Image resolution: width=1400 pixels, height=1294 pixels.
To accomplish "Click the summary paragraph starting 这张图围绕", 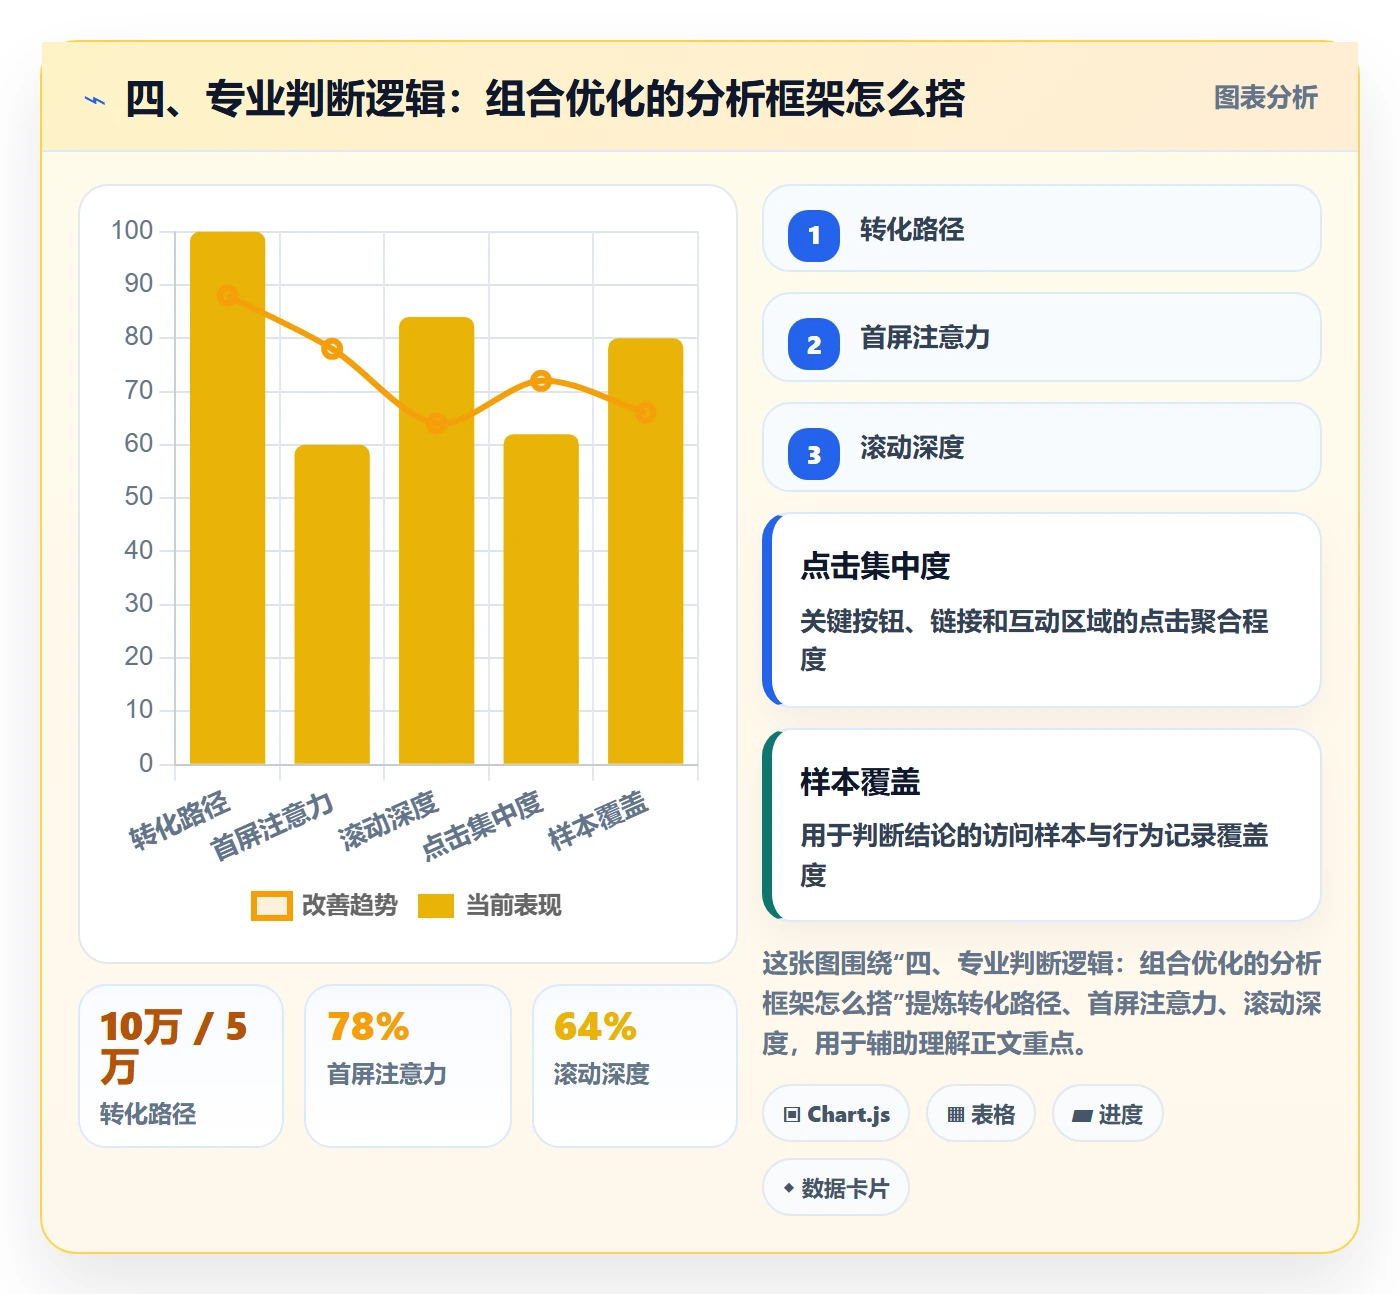I will click(1042, 1003).
